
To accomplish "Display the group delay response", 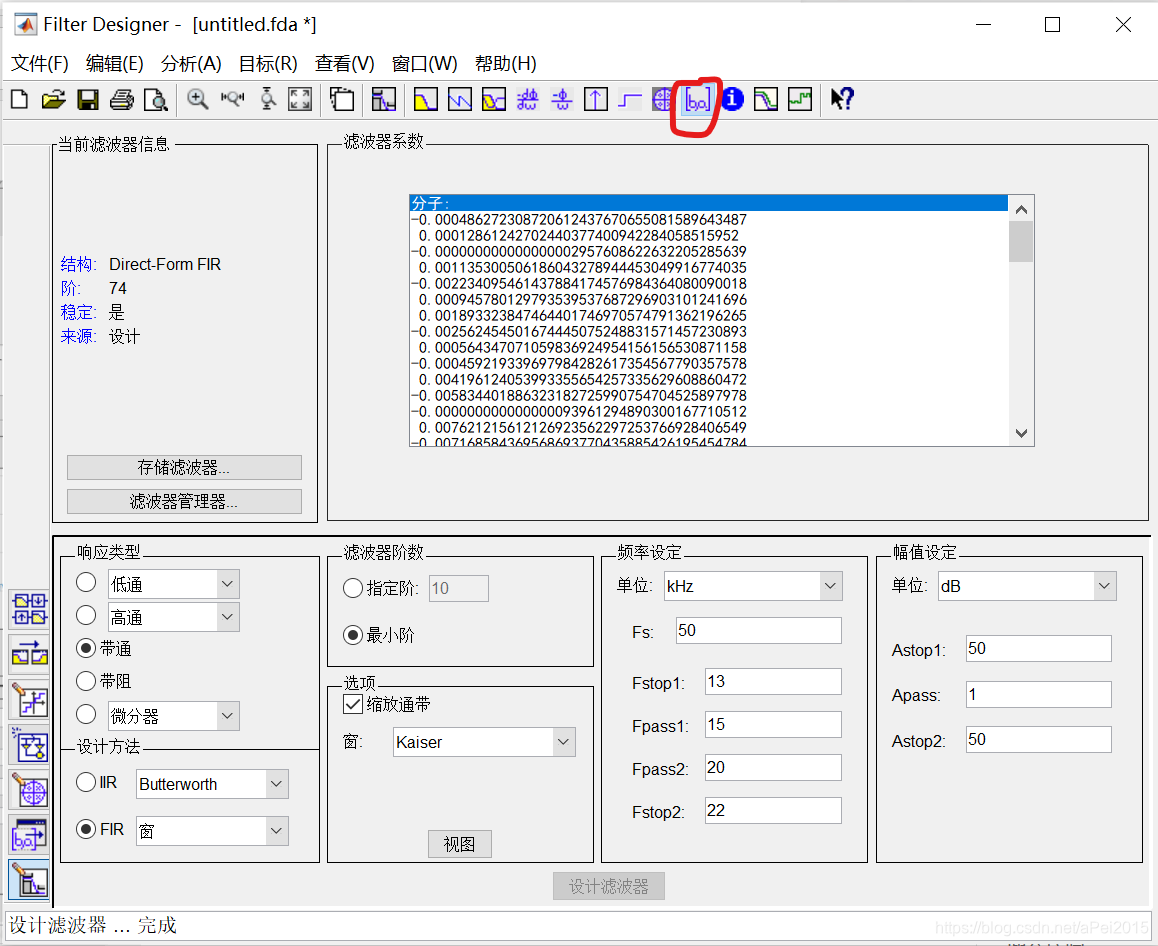I will [x=527, y=99].
